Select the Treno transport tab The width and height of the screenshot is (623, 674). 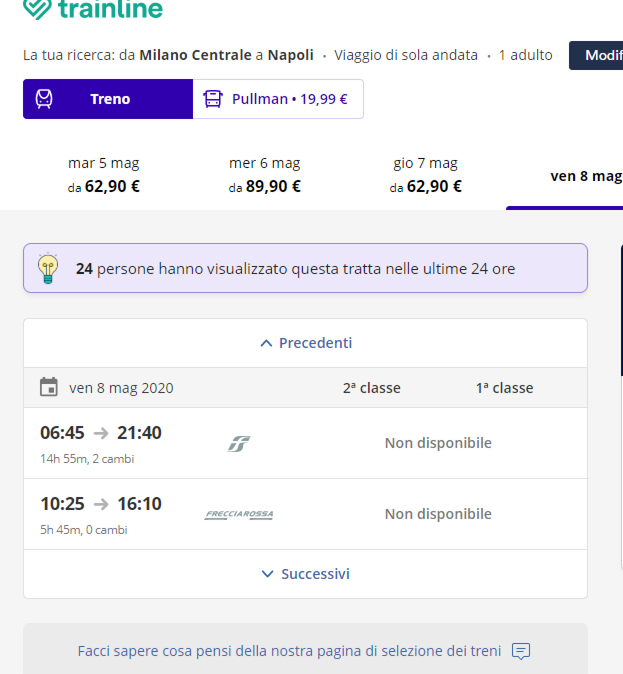(x=108, y=99)
